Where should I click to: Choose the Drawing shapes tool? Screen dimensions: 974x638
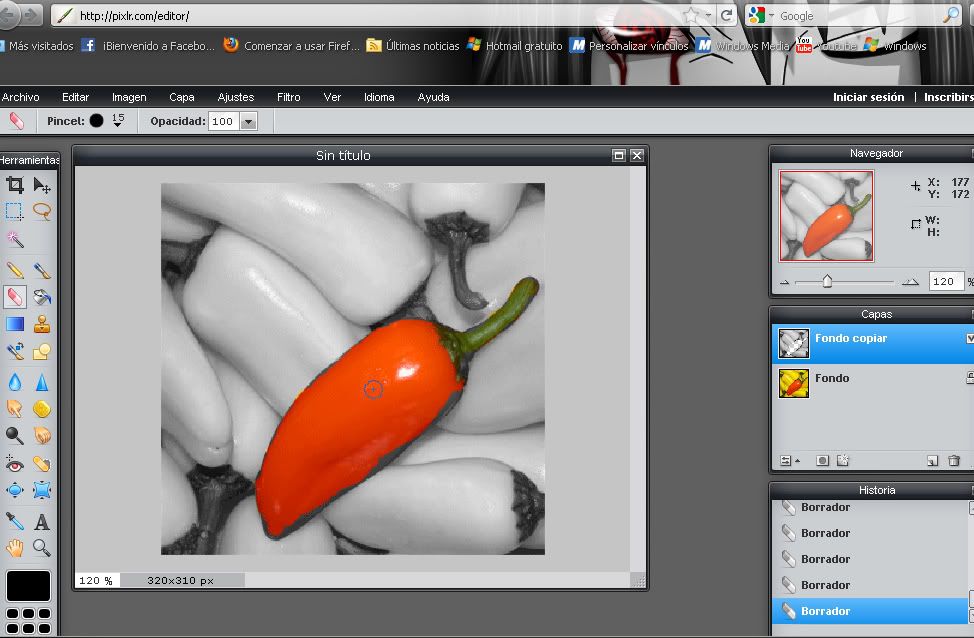(x=42, y=351)
